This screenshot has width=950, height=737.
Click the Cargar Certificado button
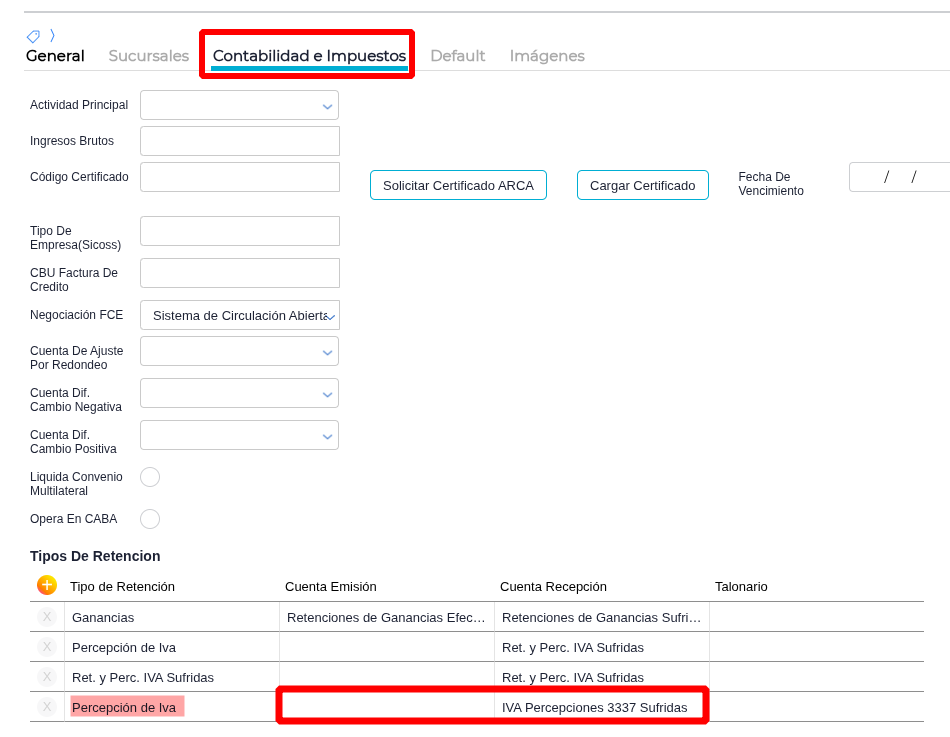642,185
